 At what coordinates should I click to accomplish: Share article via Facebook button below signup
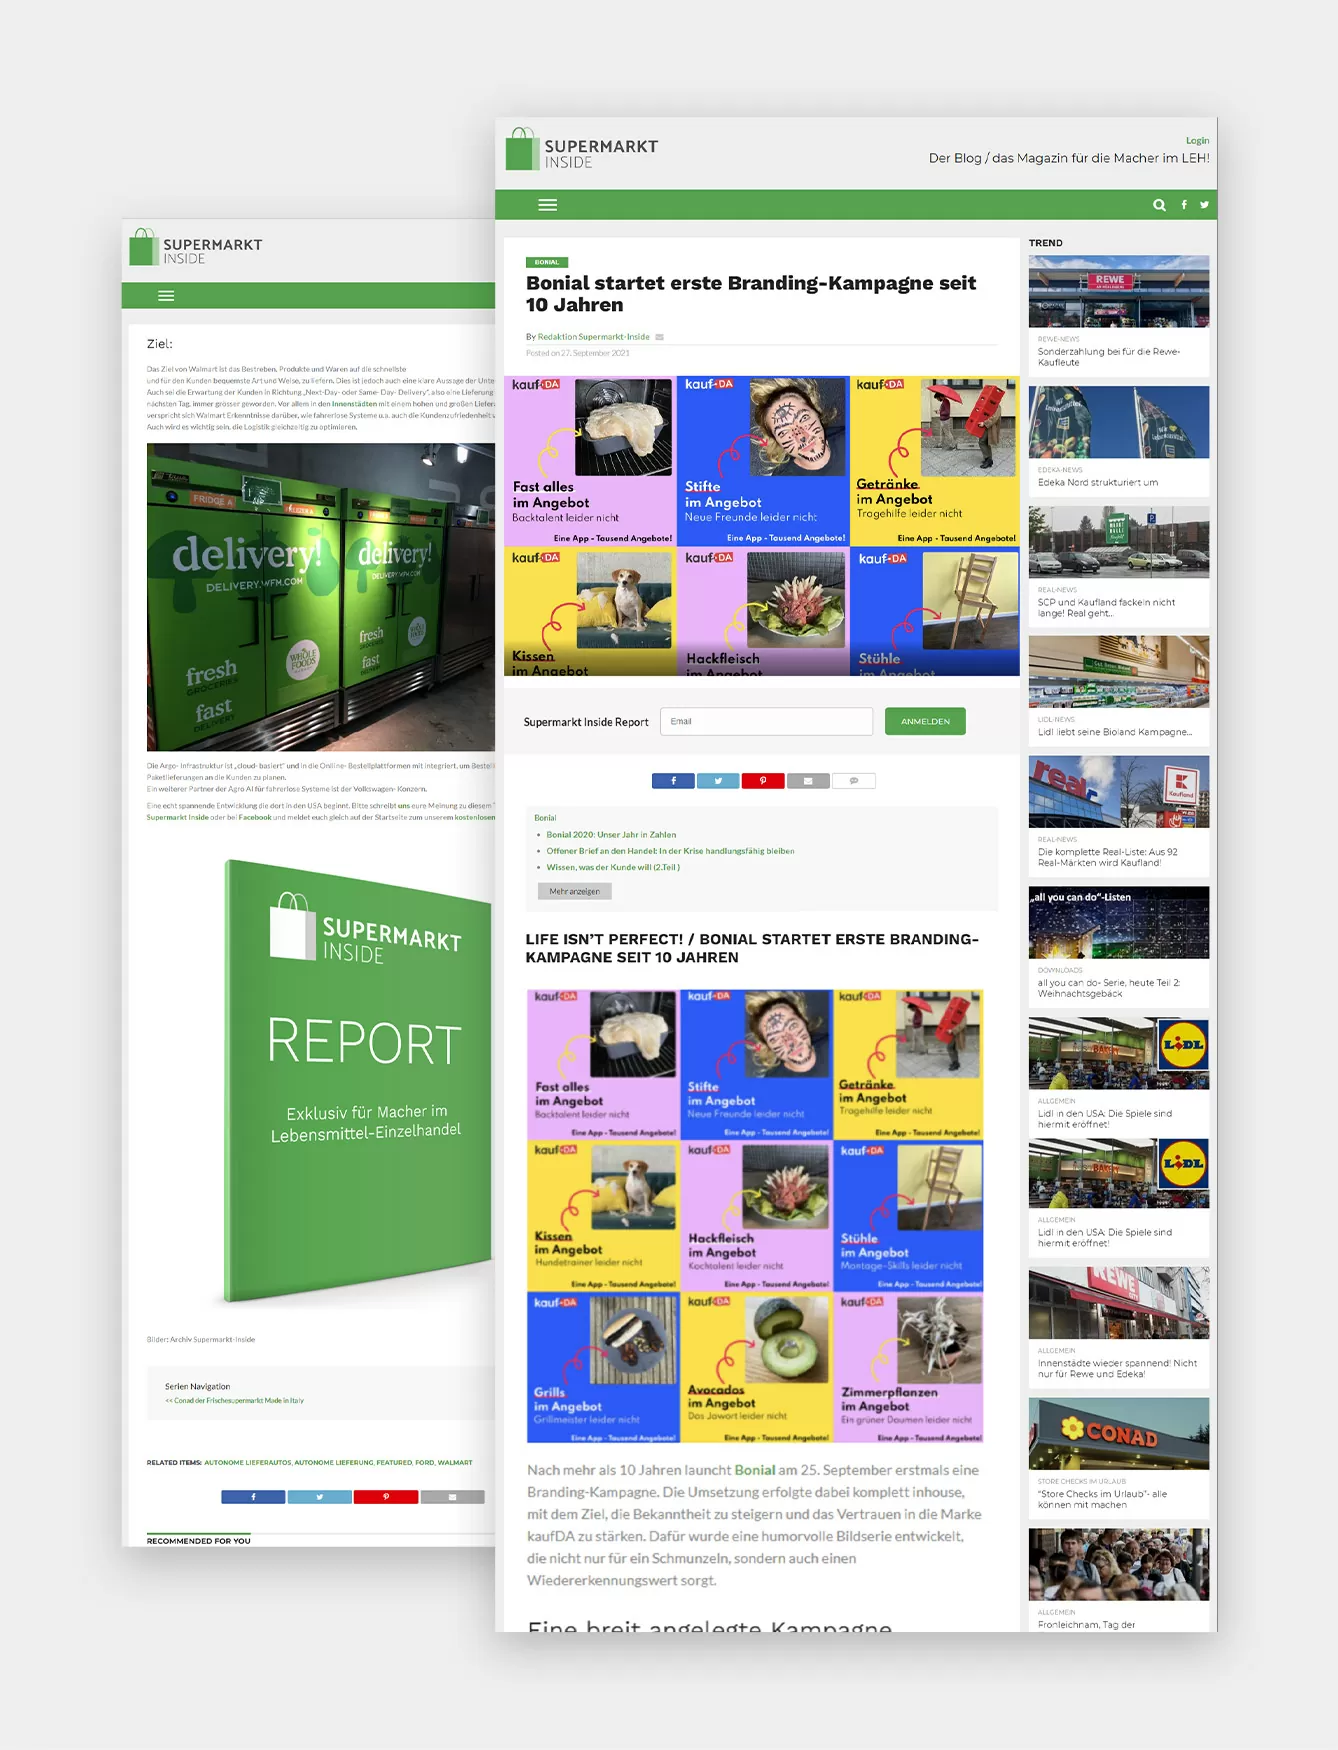pyautogui.click(x=673, y=781)
